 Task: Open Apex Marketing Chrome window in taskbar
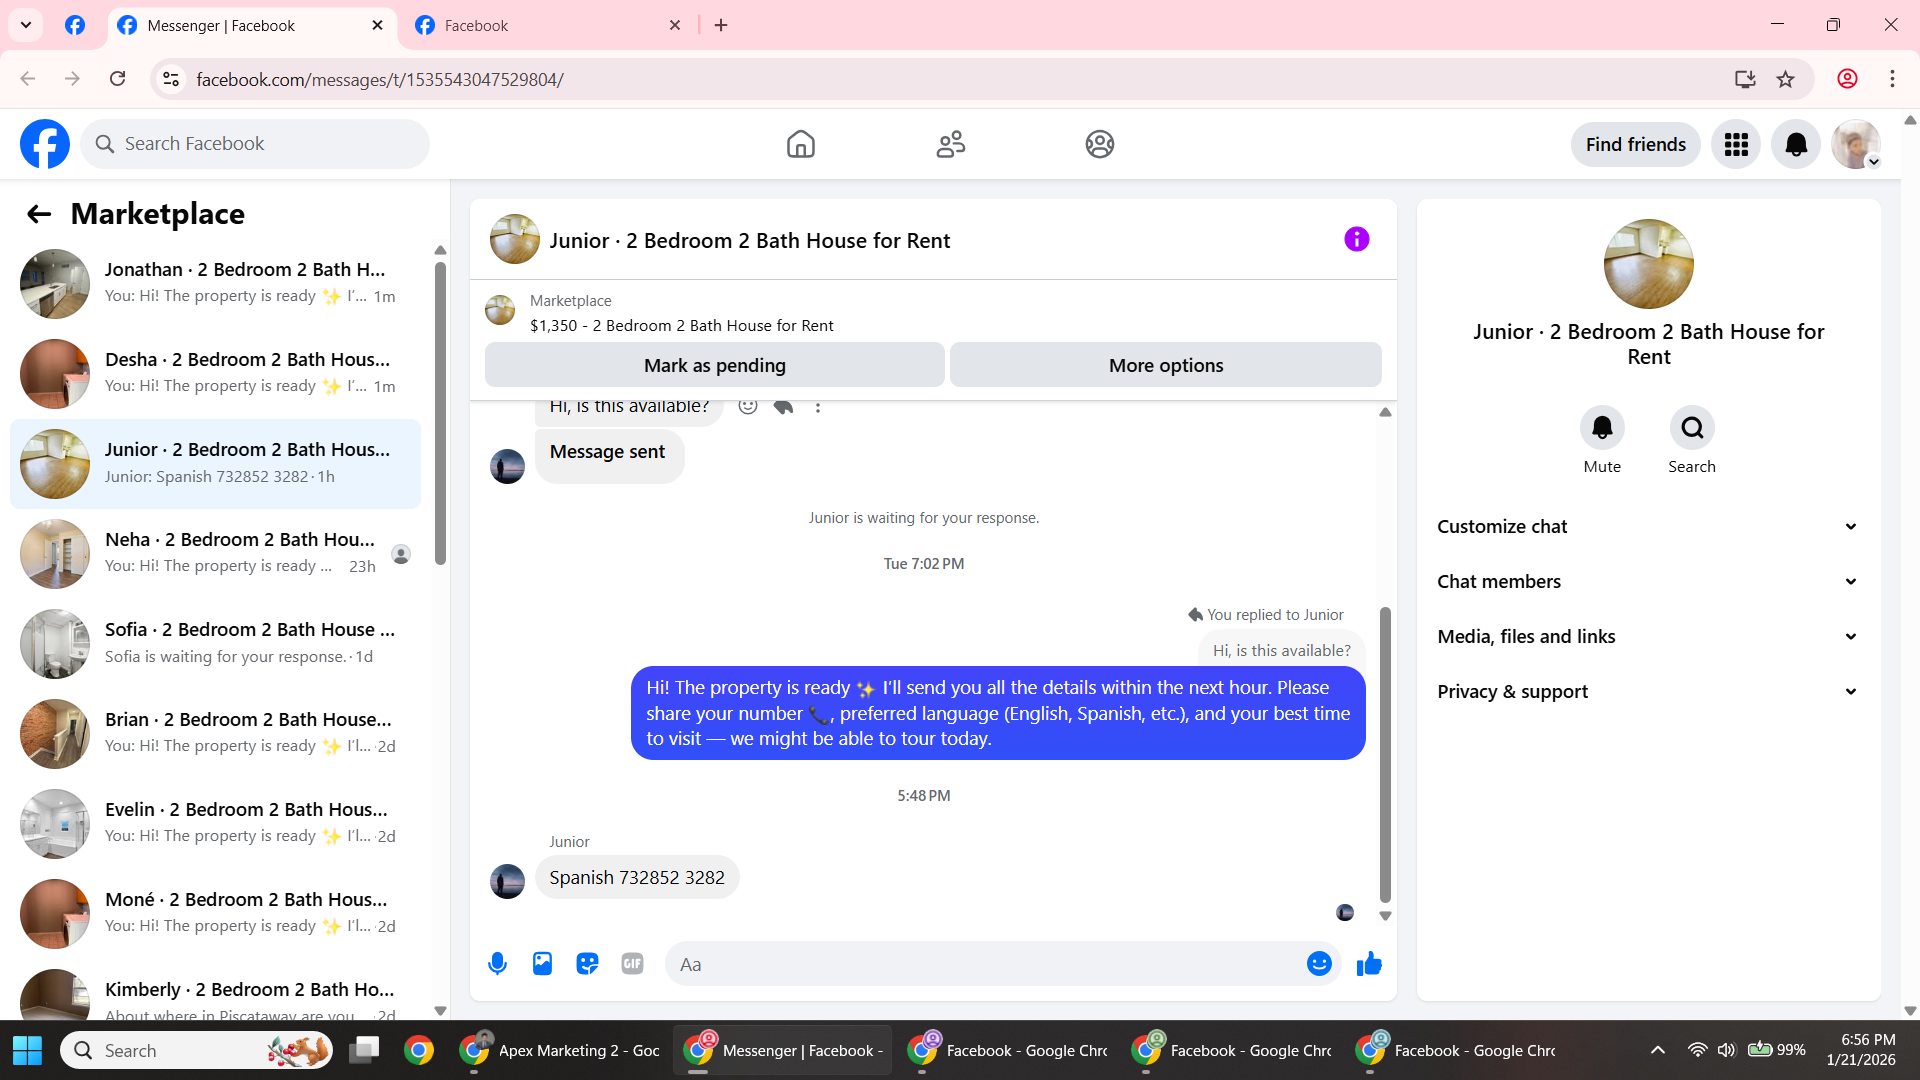(x=561, y=1050)
